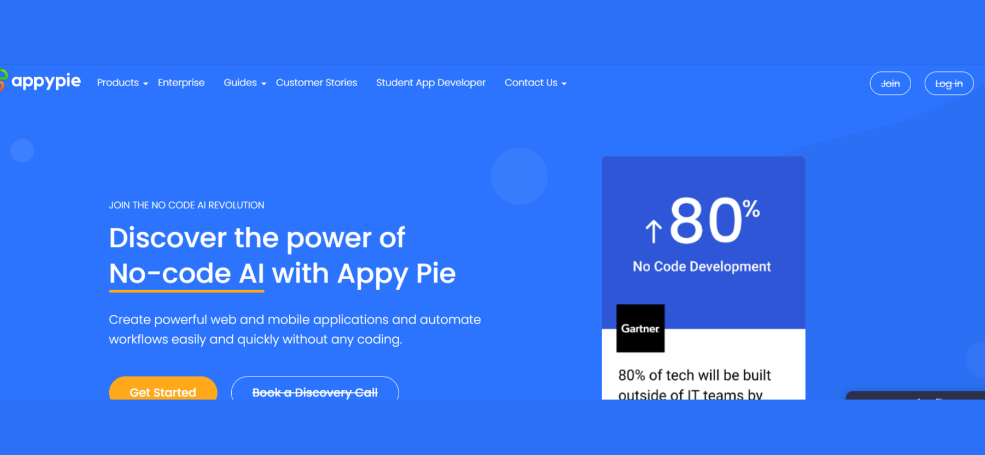This screenshot has height=455, width=985.
Task: Open the Guides menu
Action: [240, 83]
